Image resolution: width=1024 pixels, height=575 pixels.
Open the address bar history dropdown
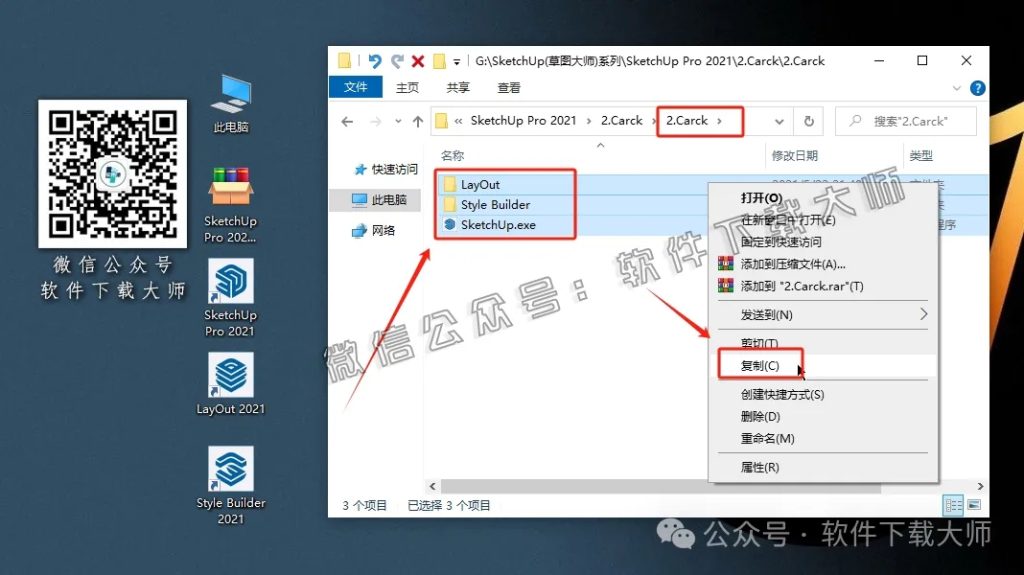pyautogui.click(x=779, y=122)
